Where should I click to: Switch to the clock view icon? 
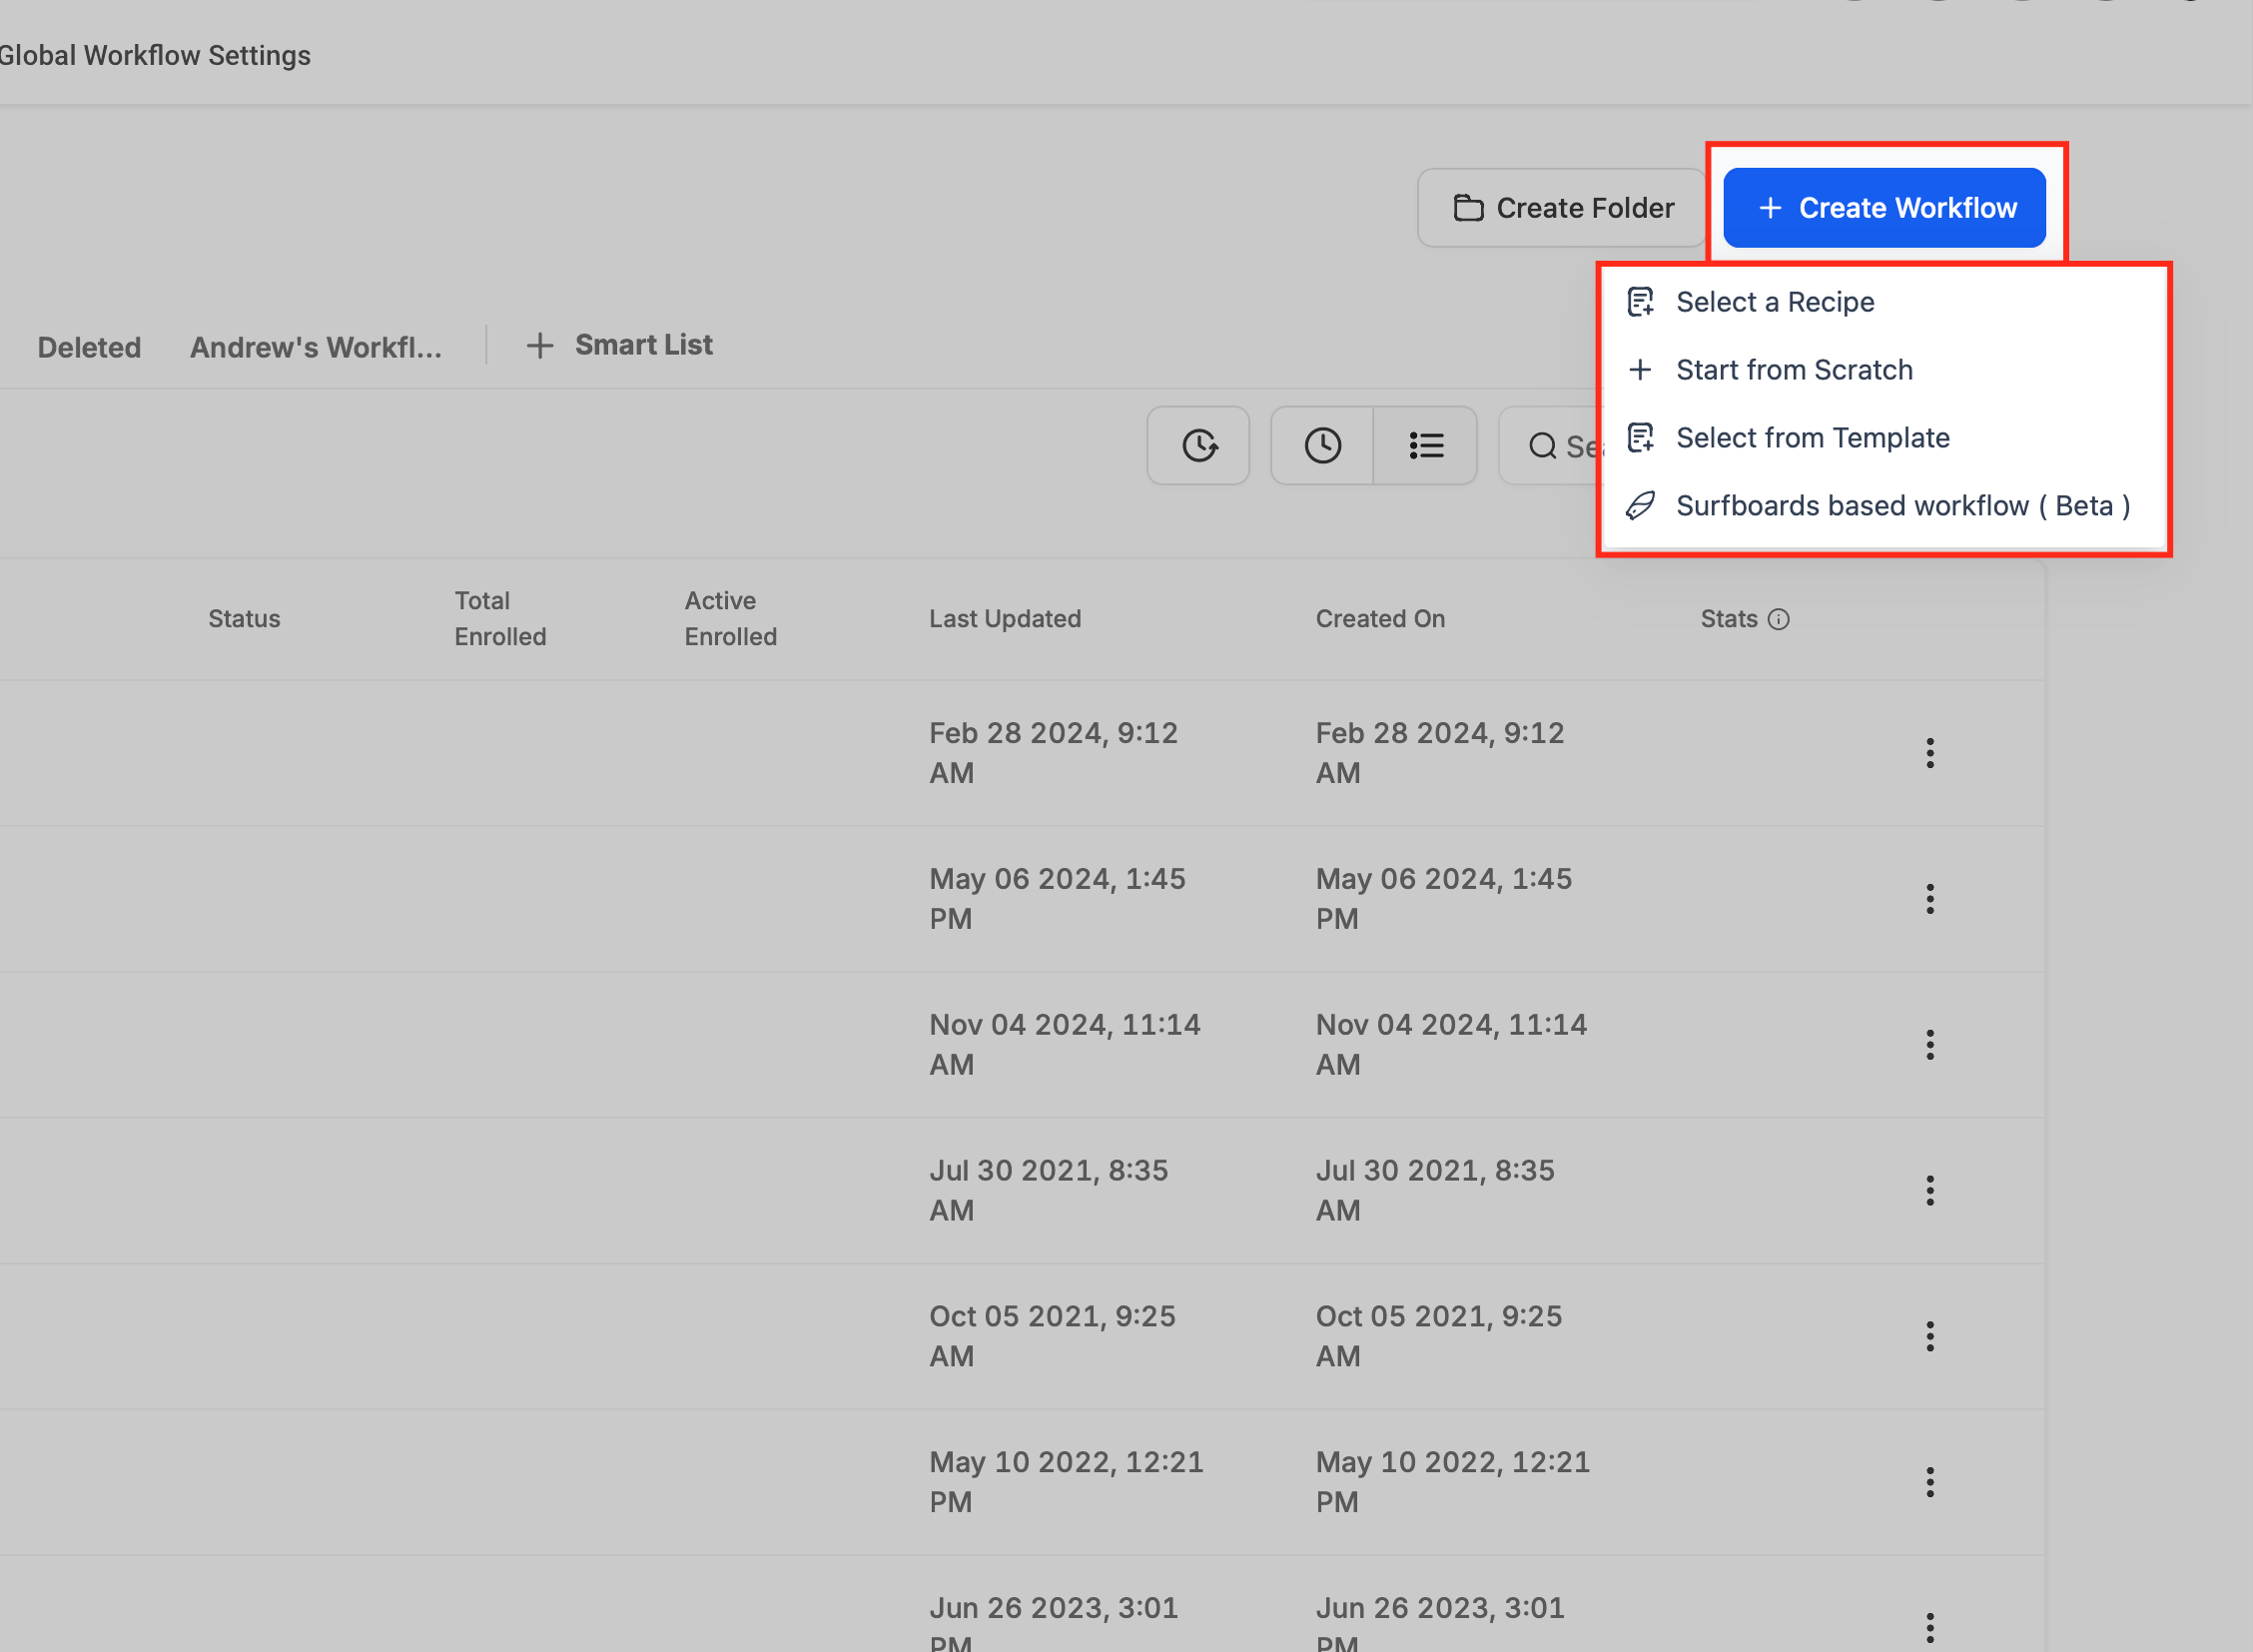click(x=1322, y=446)
